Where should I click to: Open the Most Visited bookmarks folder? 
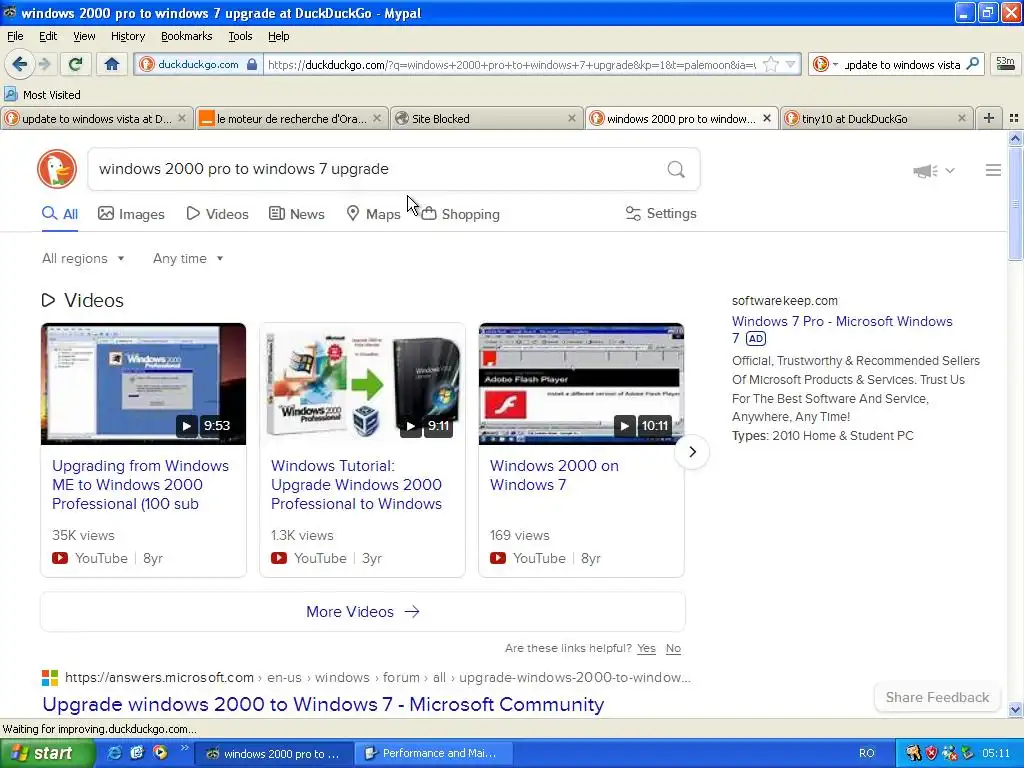pyautogui.click(x=42, y=95)
